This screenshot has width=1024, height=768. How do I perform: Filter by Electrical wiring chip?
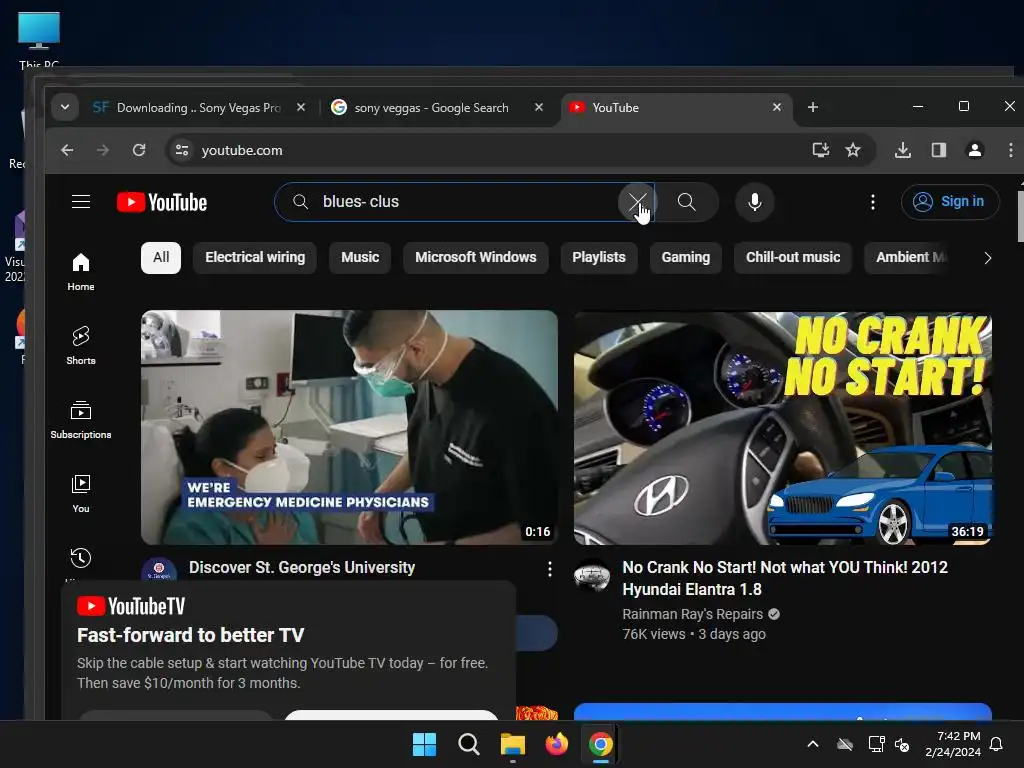tap(255, 257)
